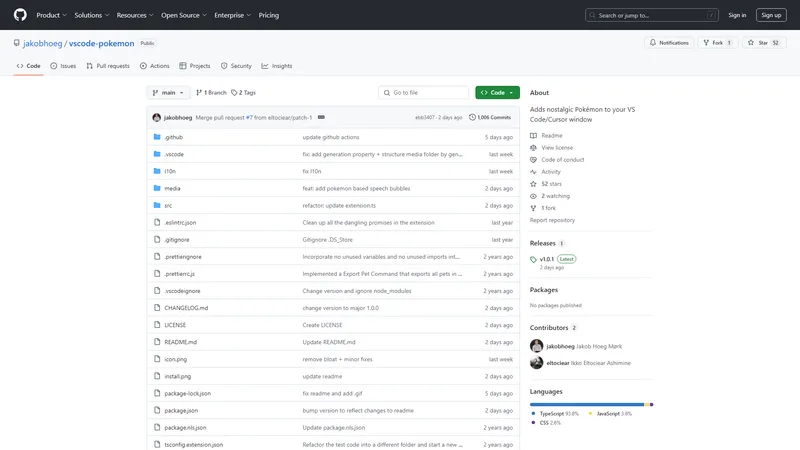The height and width of the screenshot is (450, 800).
Task: Click the pulse icon beside Activity
Action: pos(533,172)
